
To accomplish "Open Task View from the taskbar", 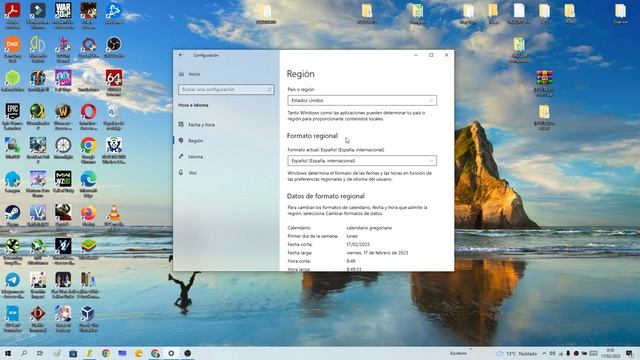I will (x=40, y=353).
